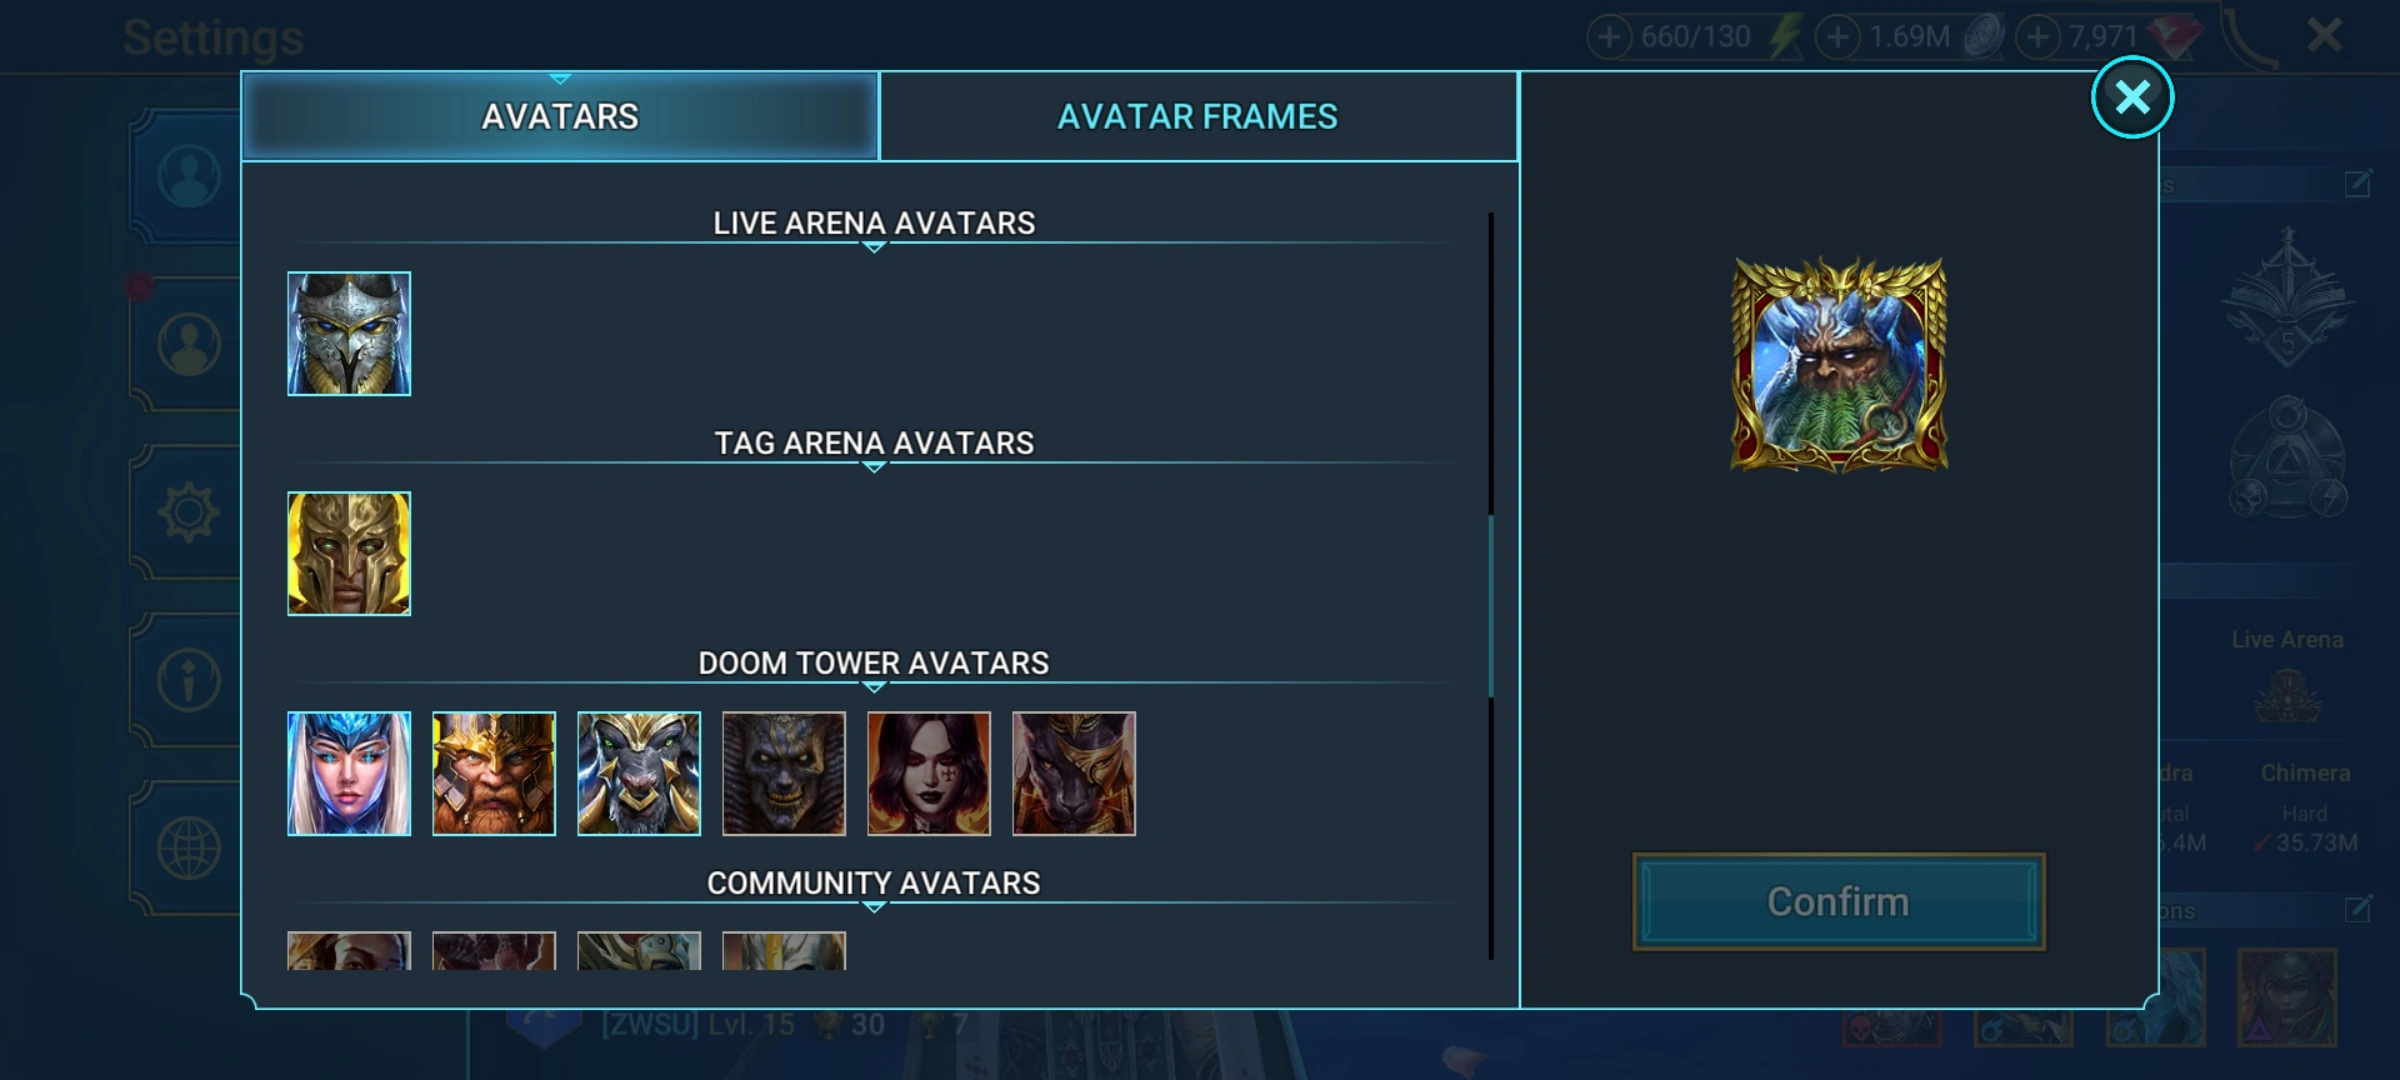The width and height of the screenshot is (2400, 1080).
Task: Add gems using the plus icon
Action: 2037,37
